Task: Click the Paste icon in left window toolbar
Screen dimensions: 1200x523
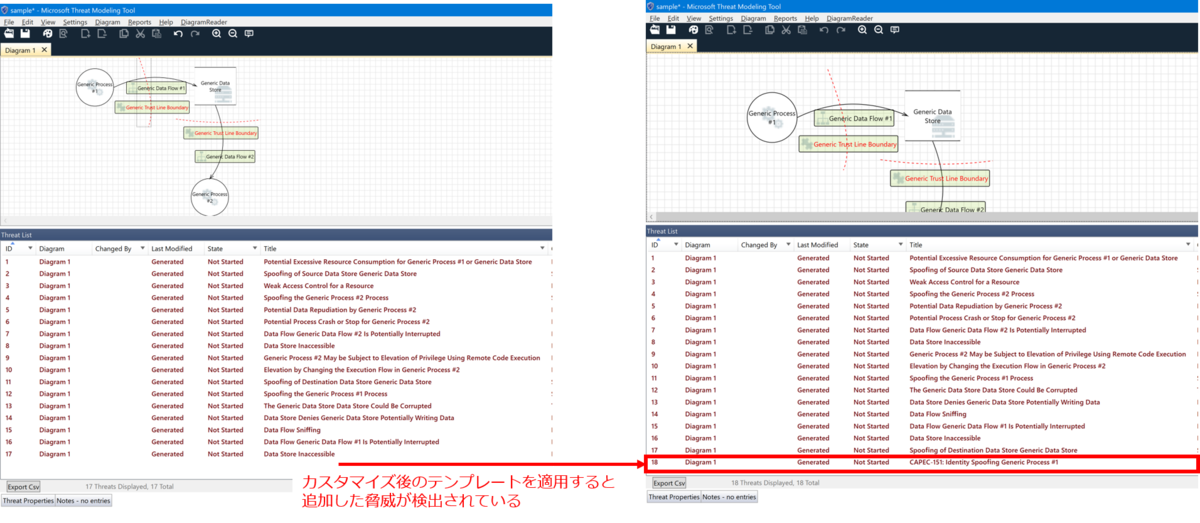Action: click(156, 33)
